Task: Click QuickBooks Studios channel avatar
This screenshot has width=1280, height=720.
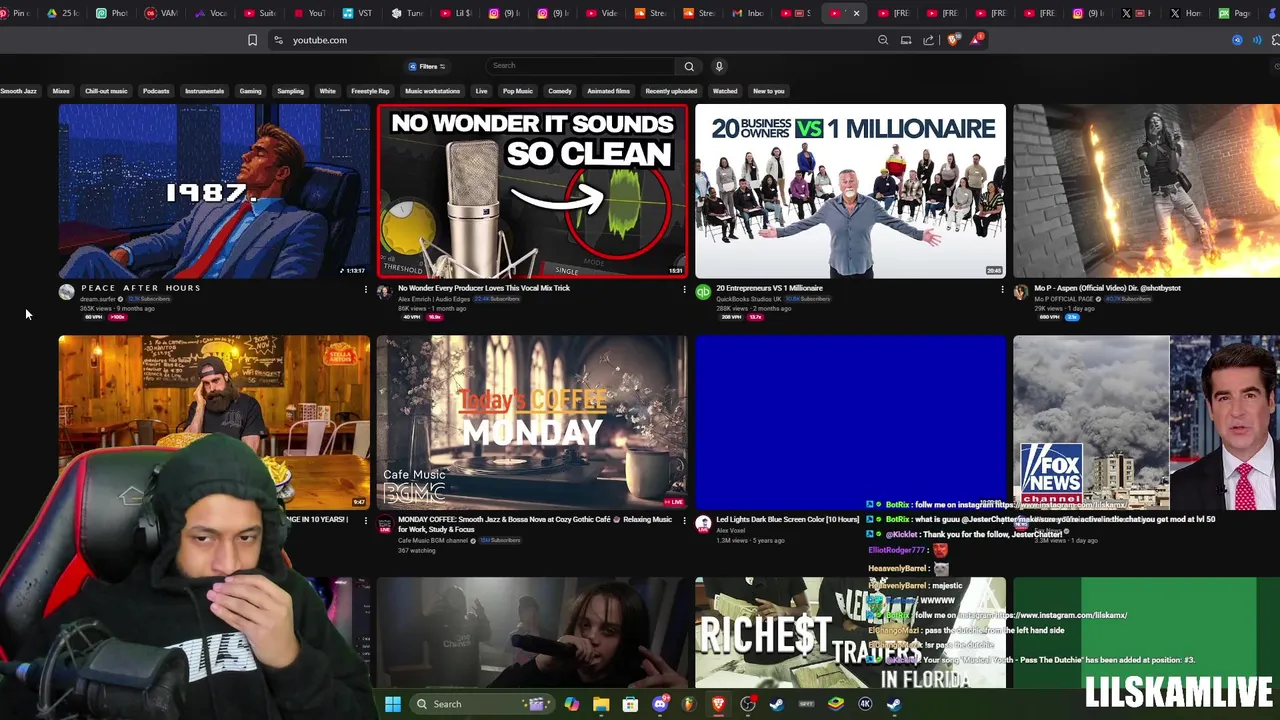Action: click(703, 292)
